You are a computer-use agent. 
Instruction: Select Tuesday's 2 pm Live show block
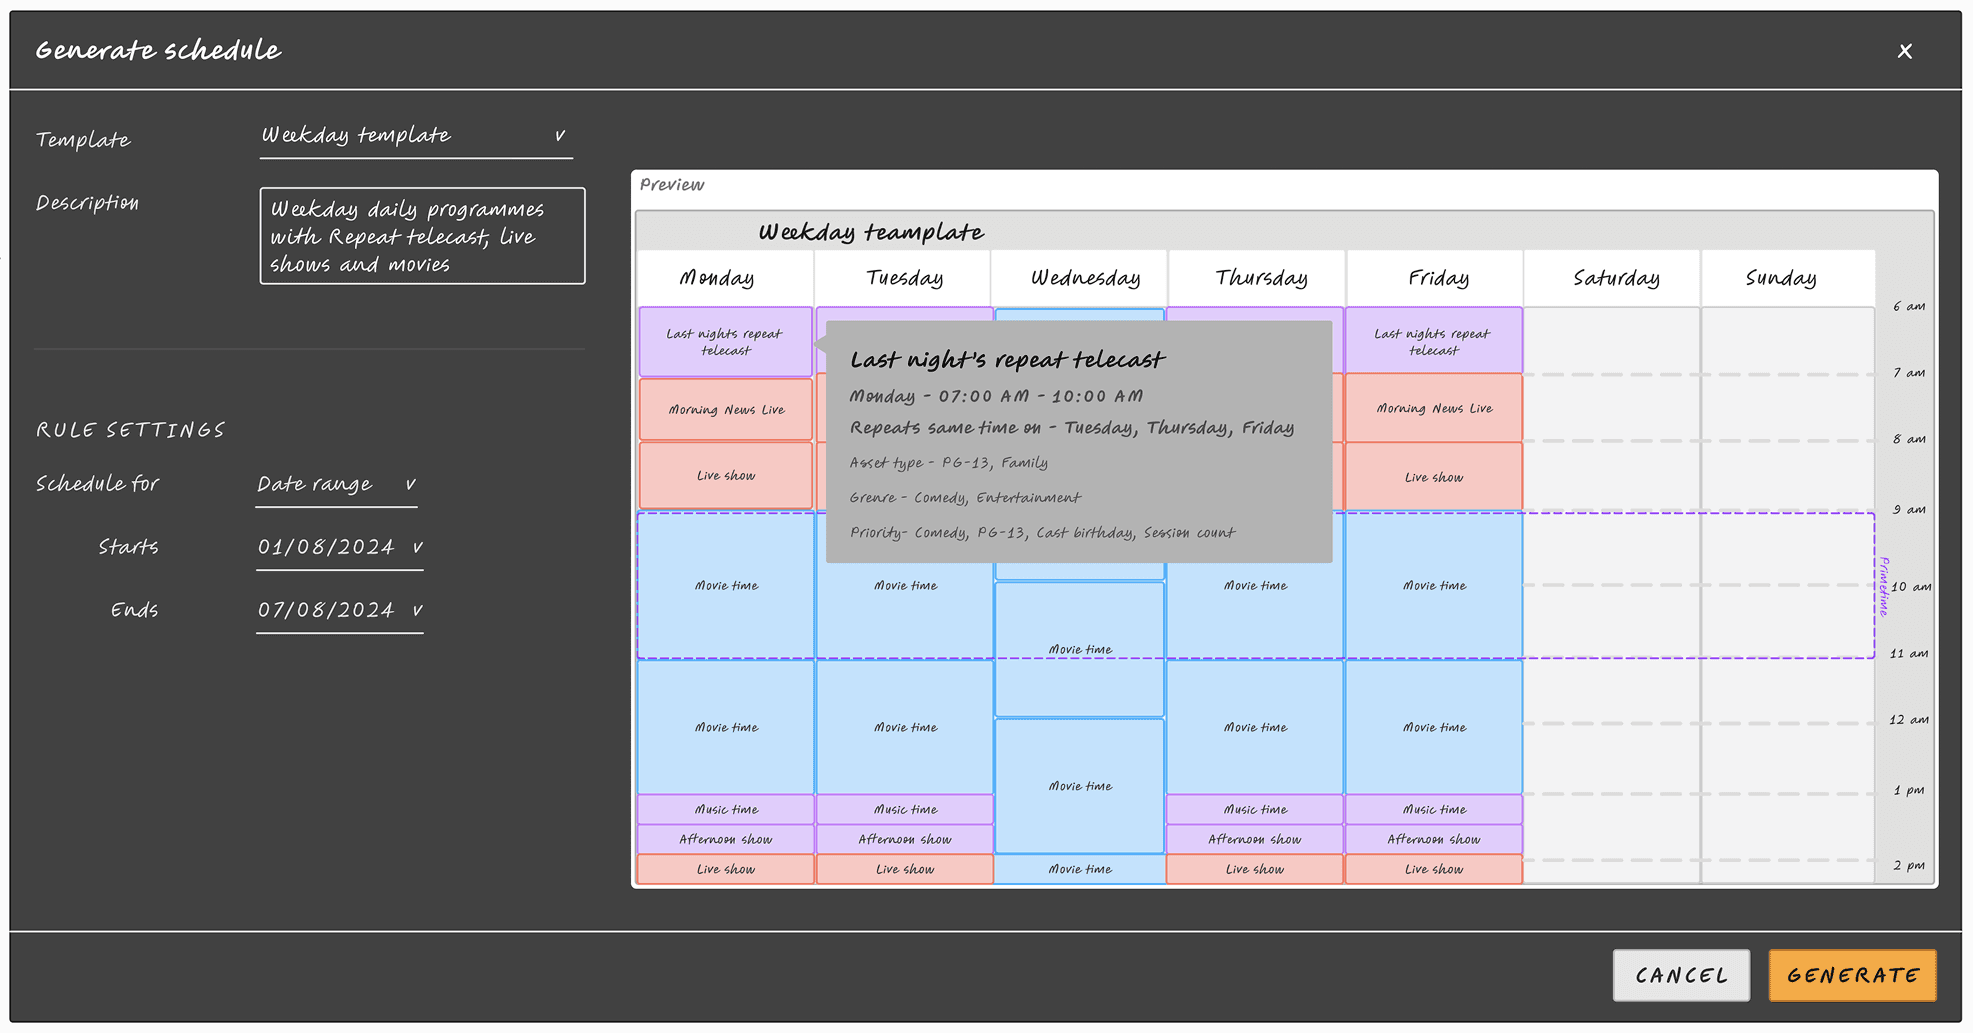(x=905, y=870)
